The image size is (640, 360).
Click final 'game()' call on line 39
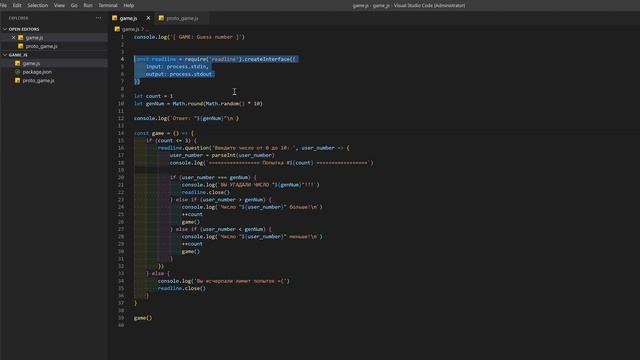[x=143, y=318]
